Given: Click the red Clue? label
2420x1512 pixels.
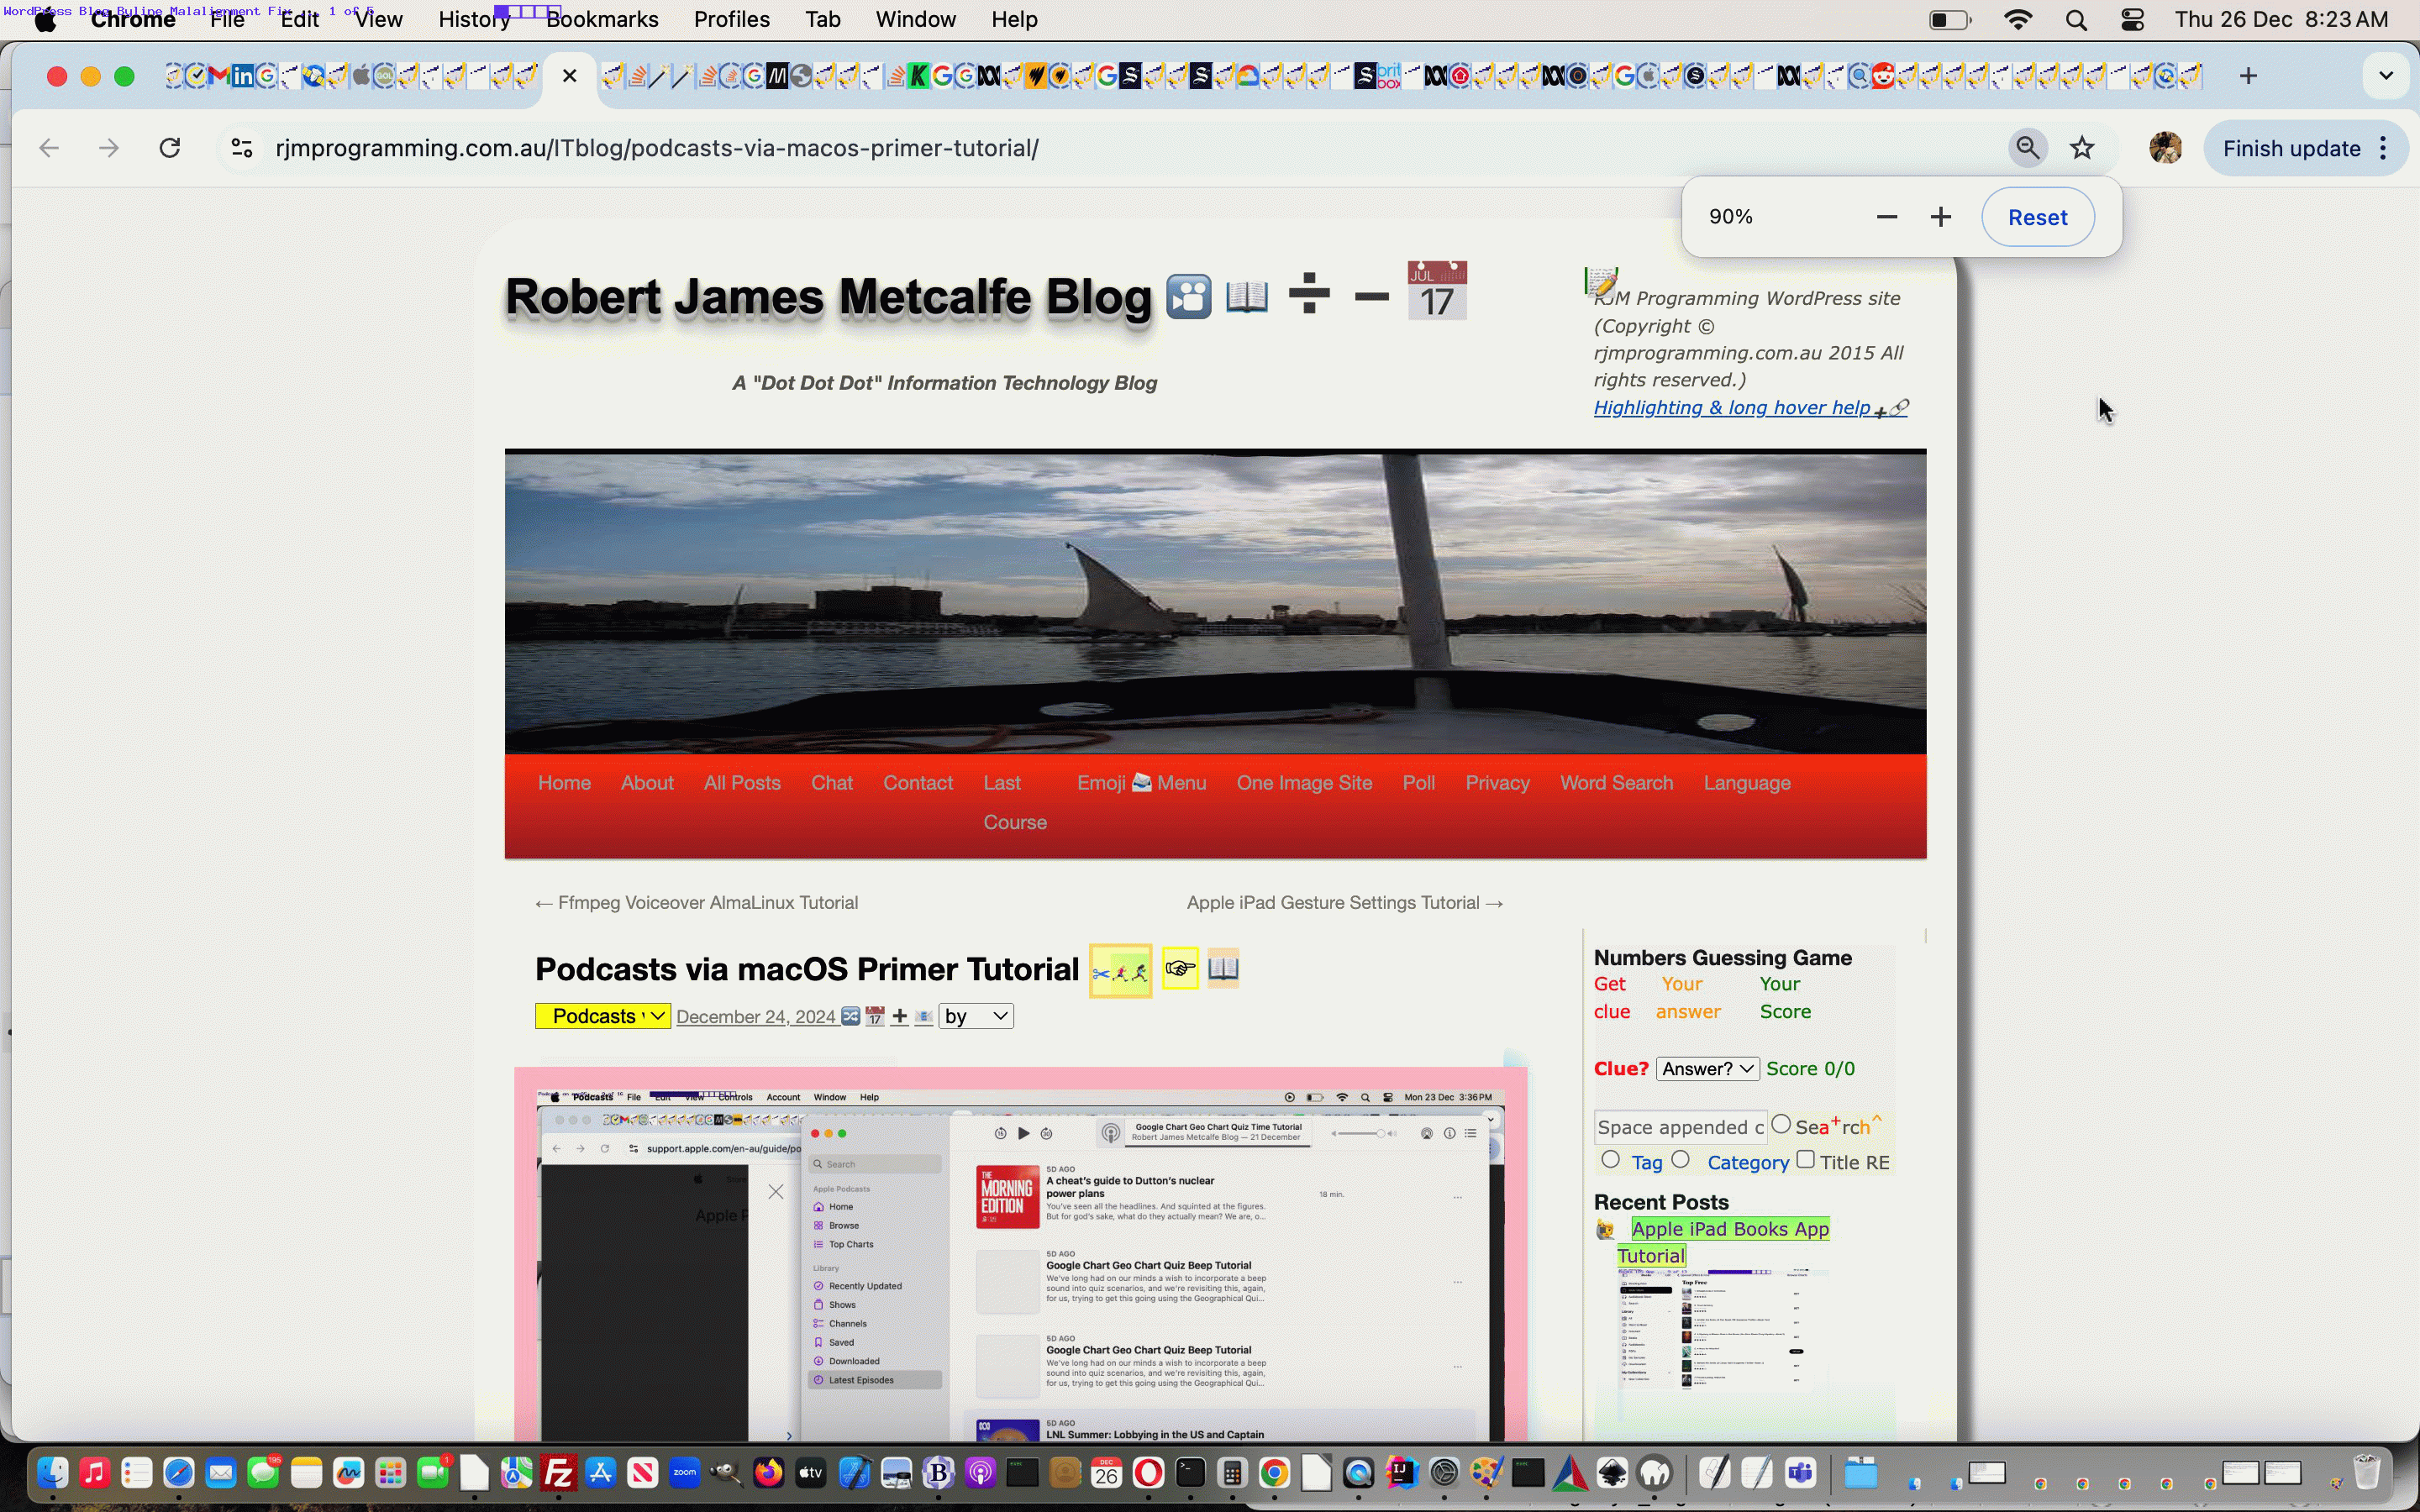Looking at the screenshot, I should point(1621,1069).
